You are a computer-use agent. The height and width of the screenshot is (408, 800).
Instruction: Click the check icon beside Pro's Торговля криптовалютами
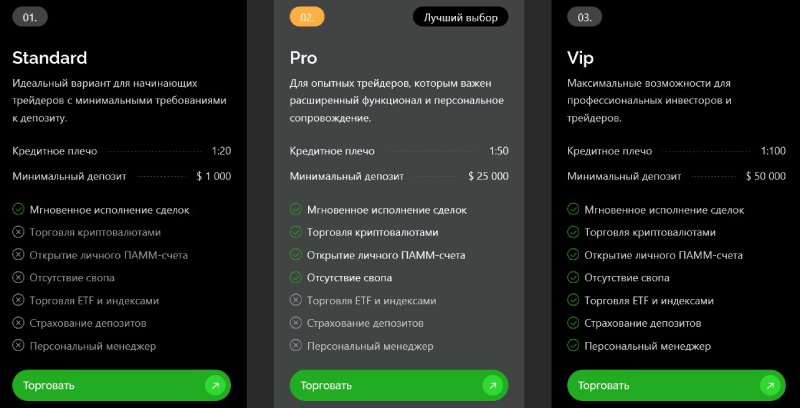(x=296, y=232)
